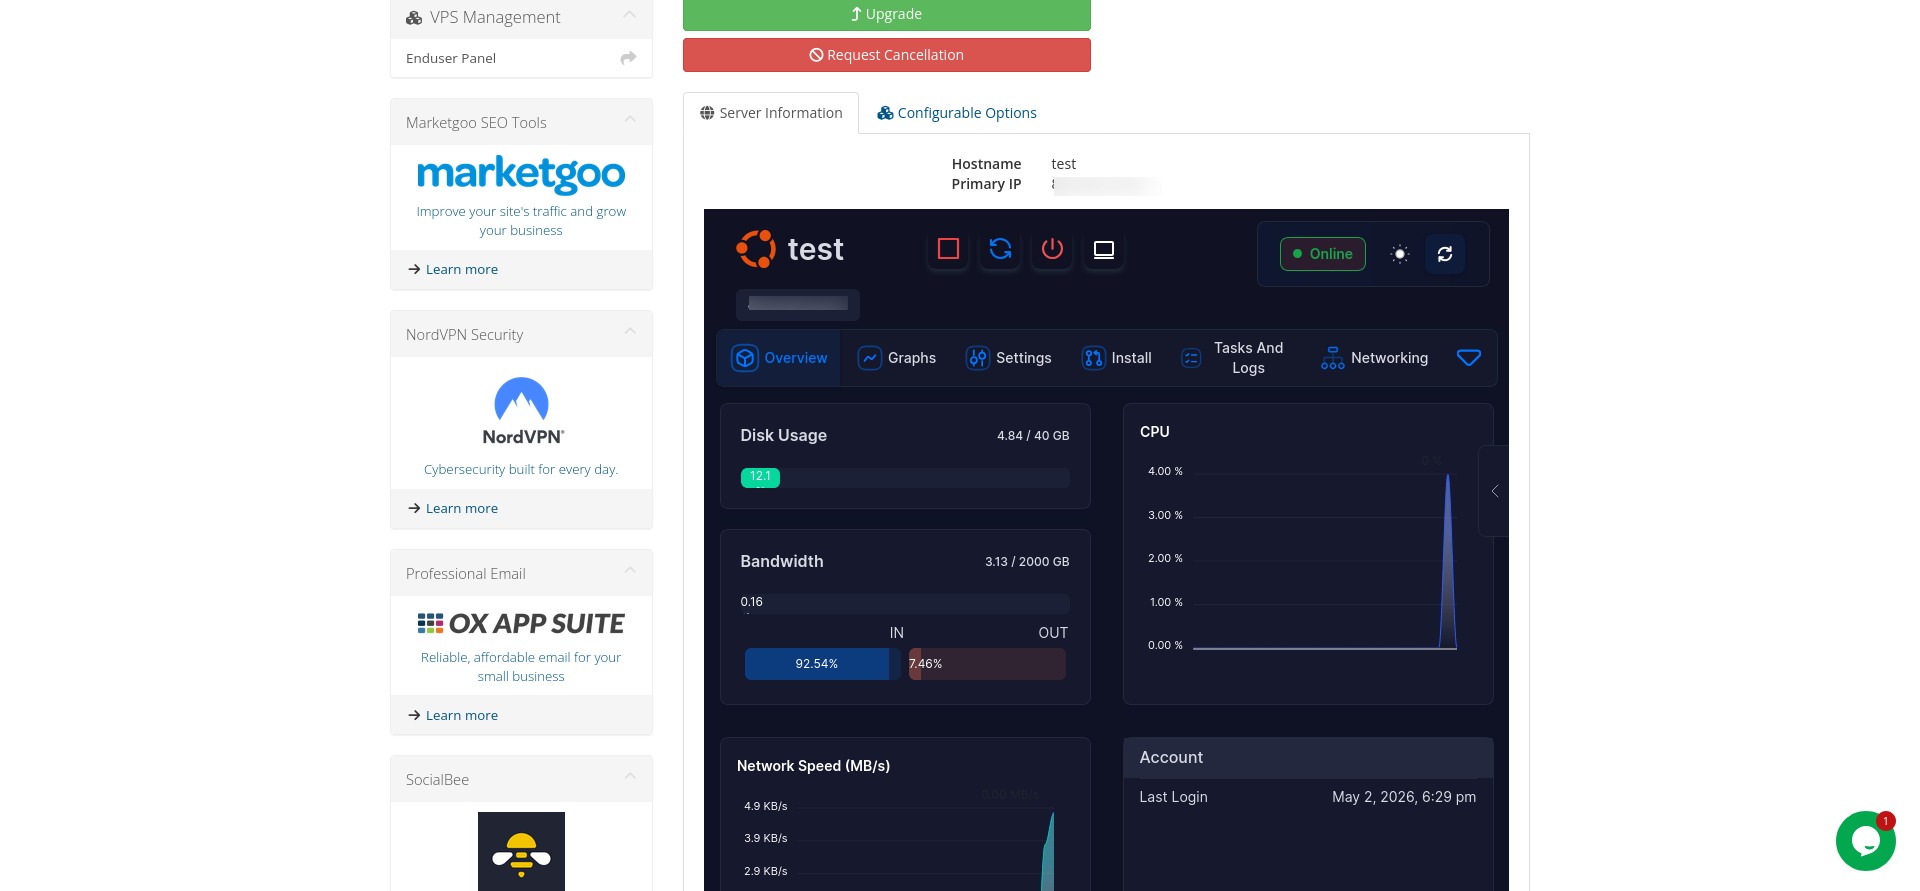Switch to the Install tab
This screenshot has height=891, width=1920.
1116,358
